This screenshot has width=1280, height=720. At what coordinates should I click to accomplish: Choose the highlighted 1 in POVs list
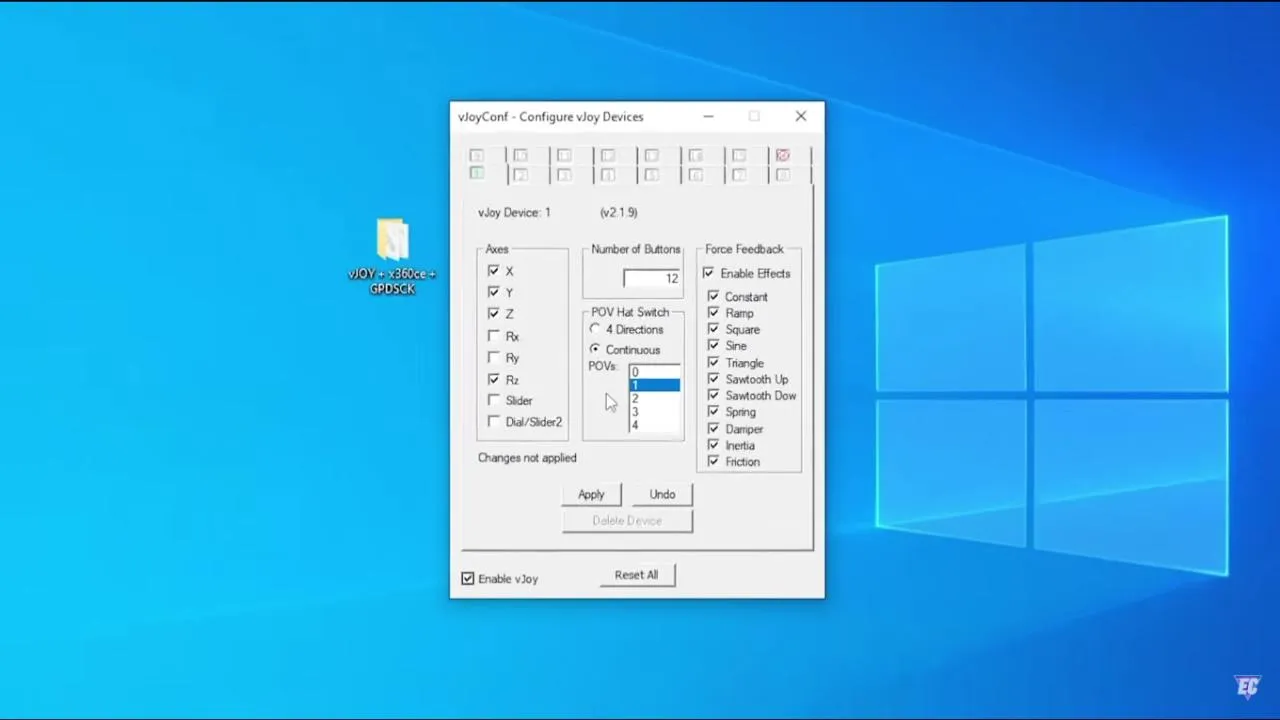[x=655, y=385]
